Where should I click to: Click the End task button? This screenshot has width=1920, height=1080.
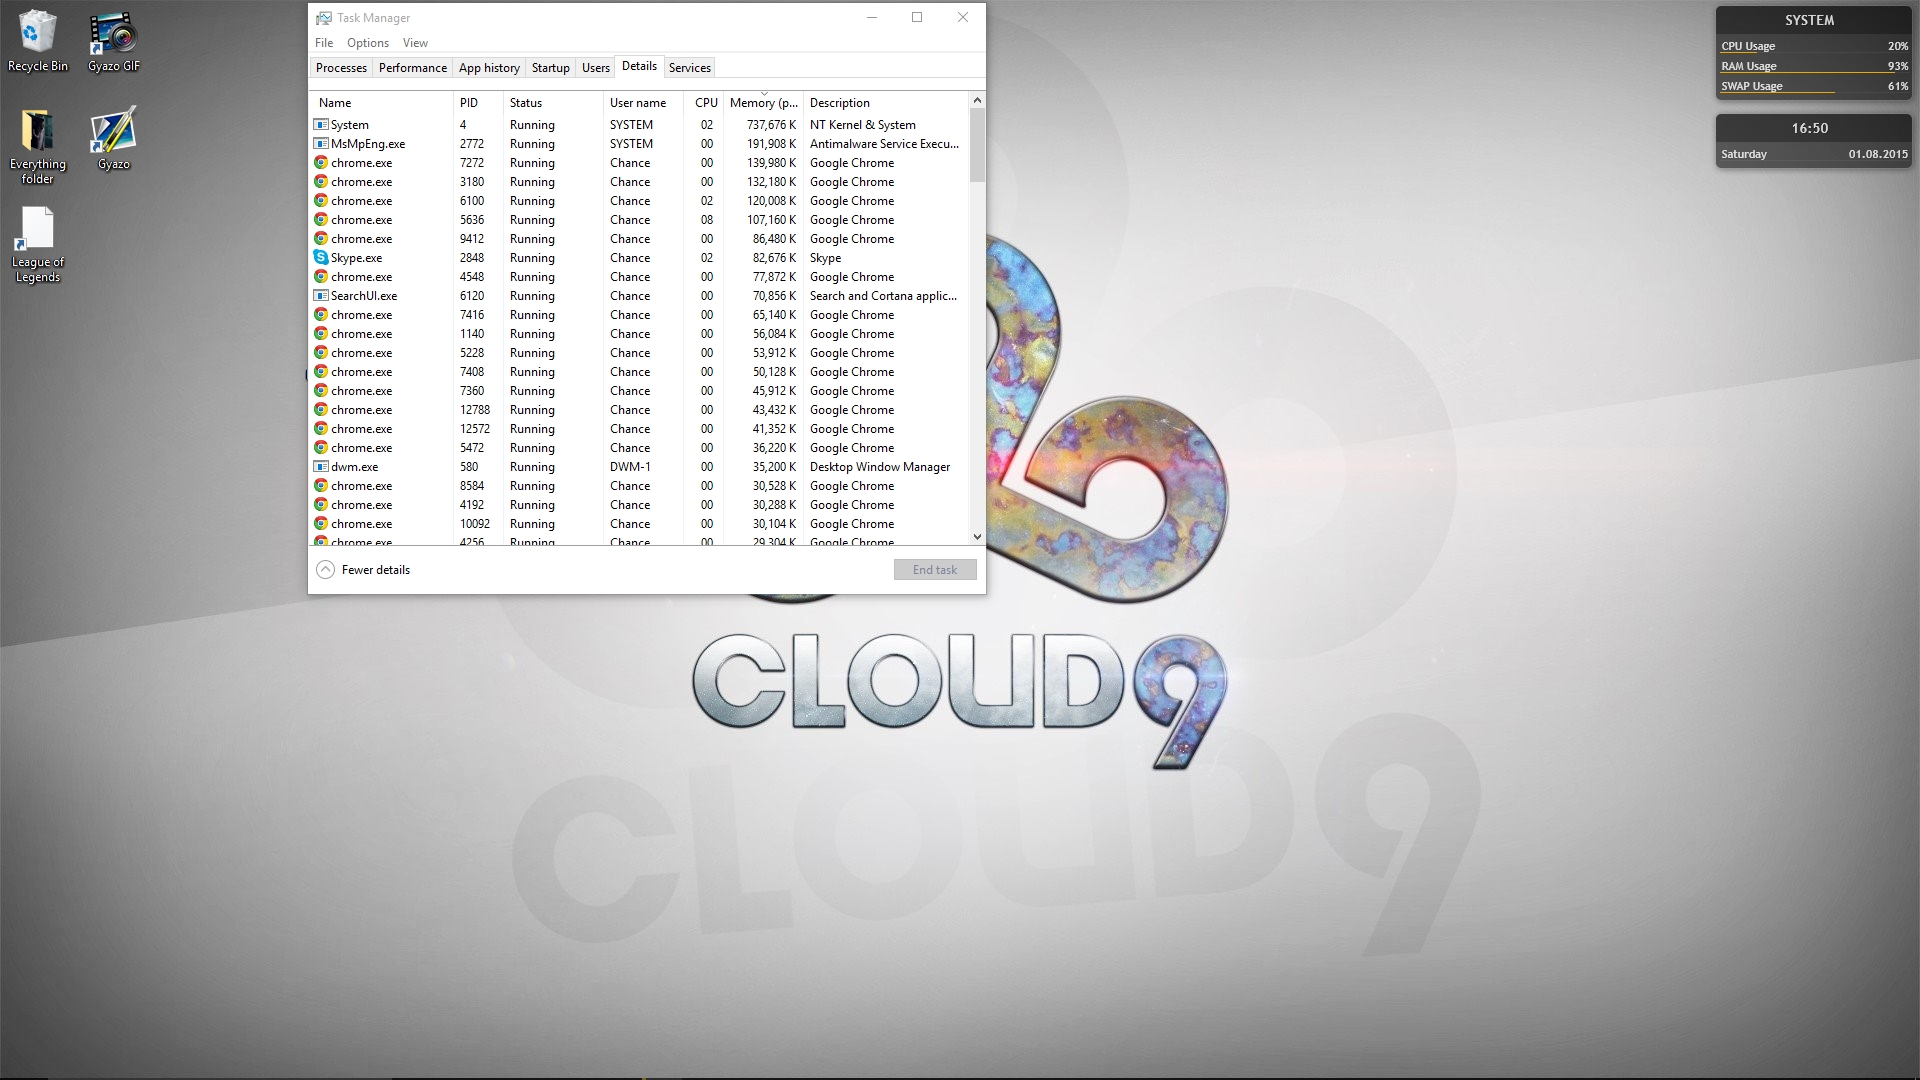pos(934,570)
